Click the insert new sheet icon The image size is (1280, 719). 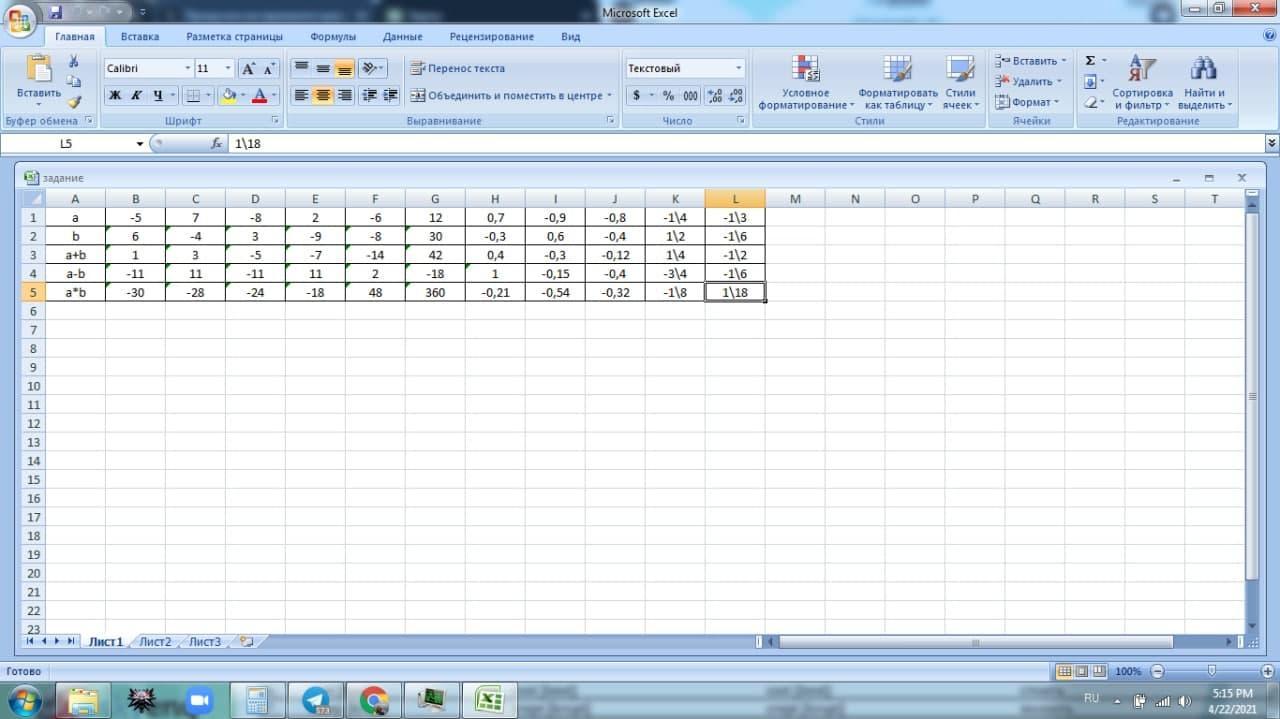click(x=246, y=642)
